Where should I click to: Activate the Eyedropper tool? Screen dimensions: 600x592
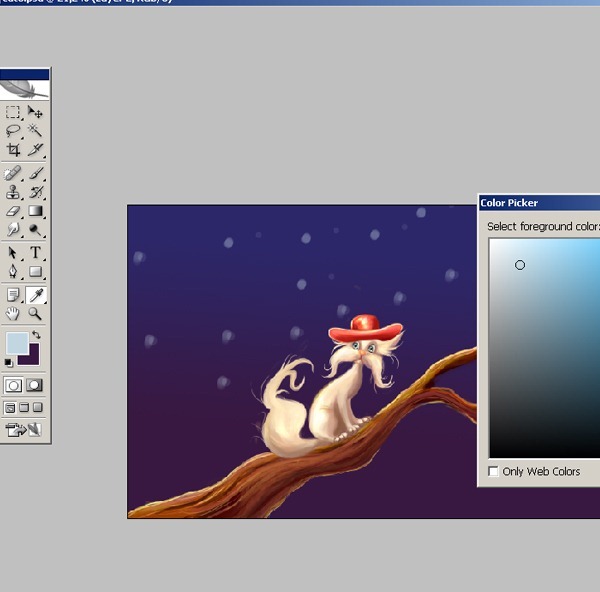[36, 295]
